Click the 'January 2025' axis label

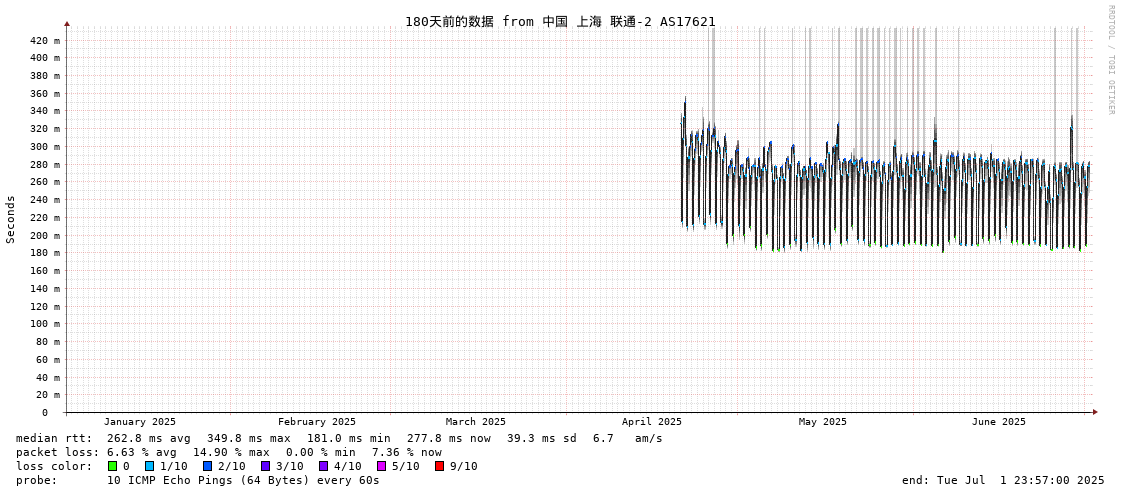[139, 422]
